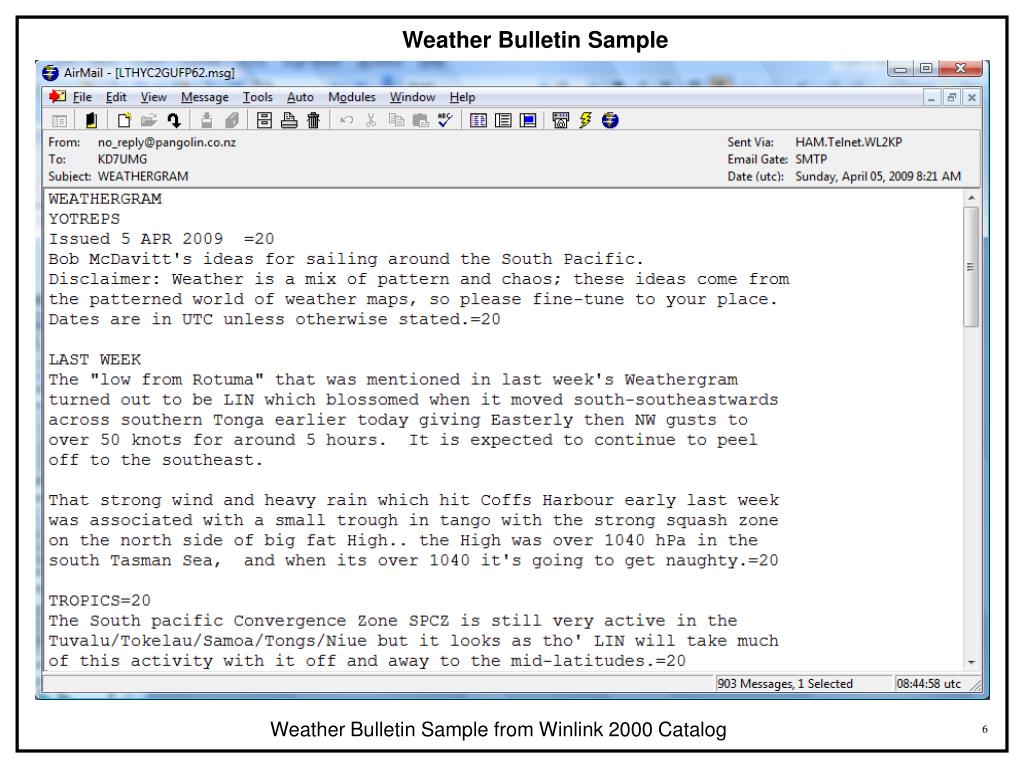Viewport: 1024px width, 768px height.
Task: Minimize the AirMail application window
Action: (901, 69)
